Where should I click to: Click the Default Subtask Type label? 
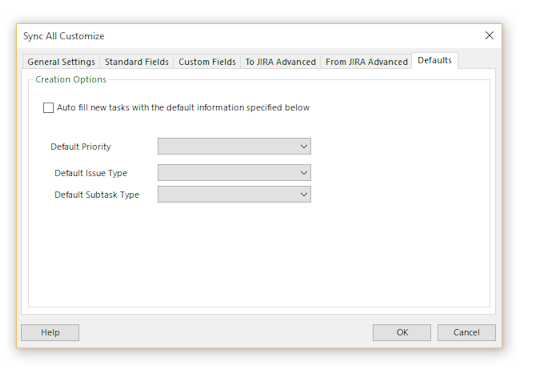(x=97, y=195)
